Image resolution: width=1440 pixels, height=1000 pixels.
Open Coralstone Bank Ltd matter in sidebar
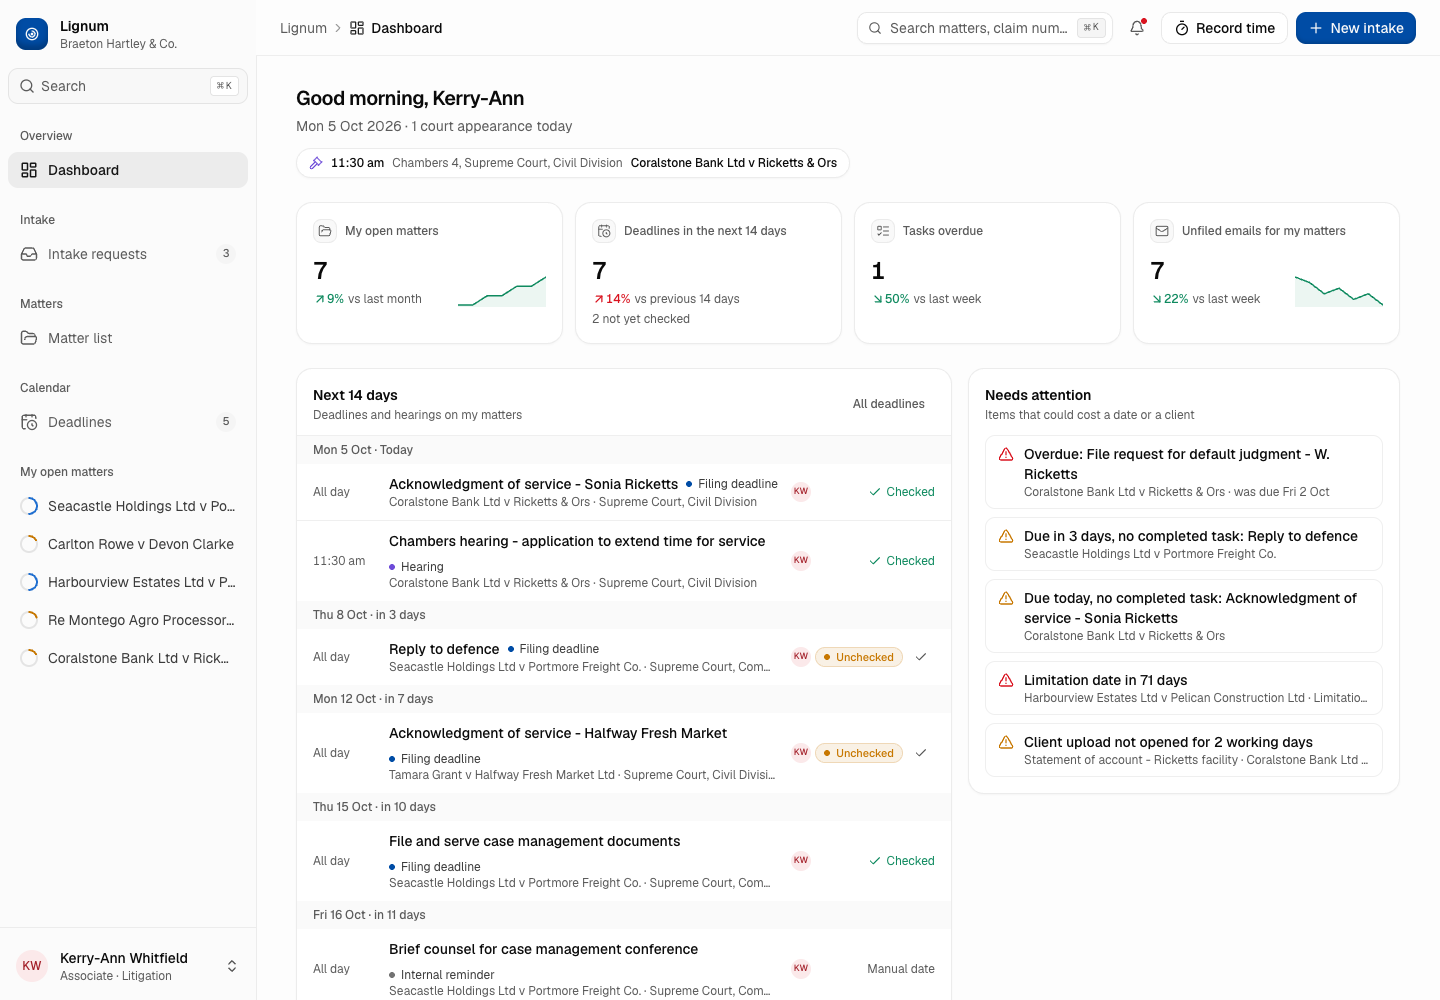pyautogui.click(x=128, y=658)
